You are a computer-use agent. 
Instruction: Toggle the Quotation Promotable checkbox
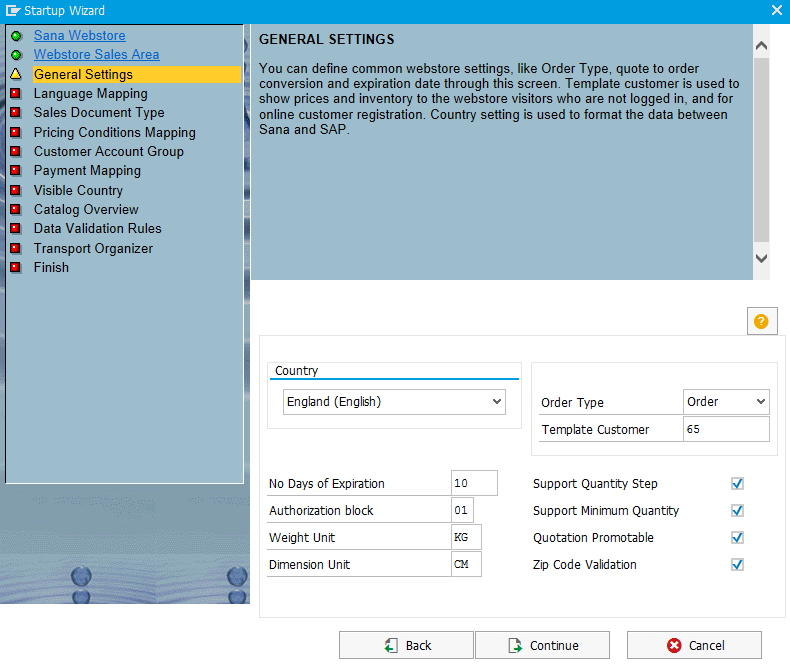point(737,538)
